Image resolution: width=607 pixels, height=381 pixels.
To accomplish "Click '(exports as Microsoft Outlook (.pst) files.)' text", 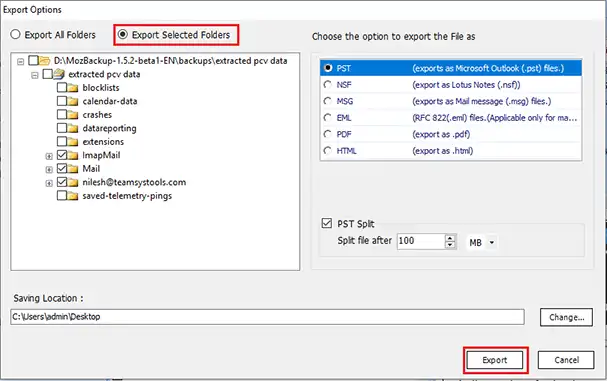I will point(488,69).
